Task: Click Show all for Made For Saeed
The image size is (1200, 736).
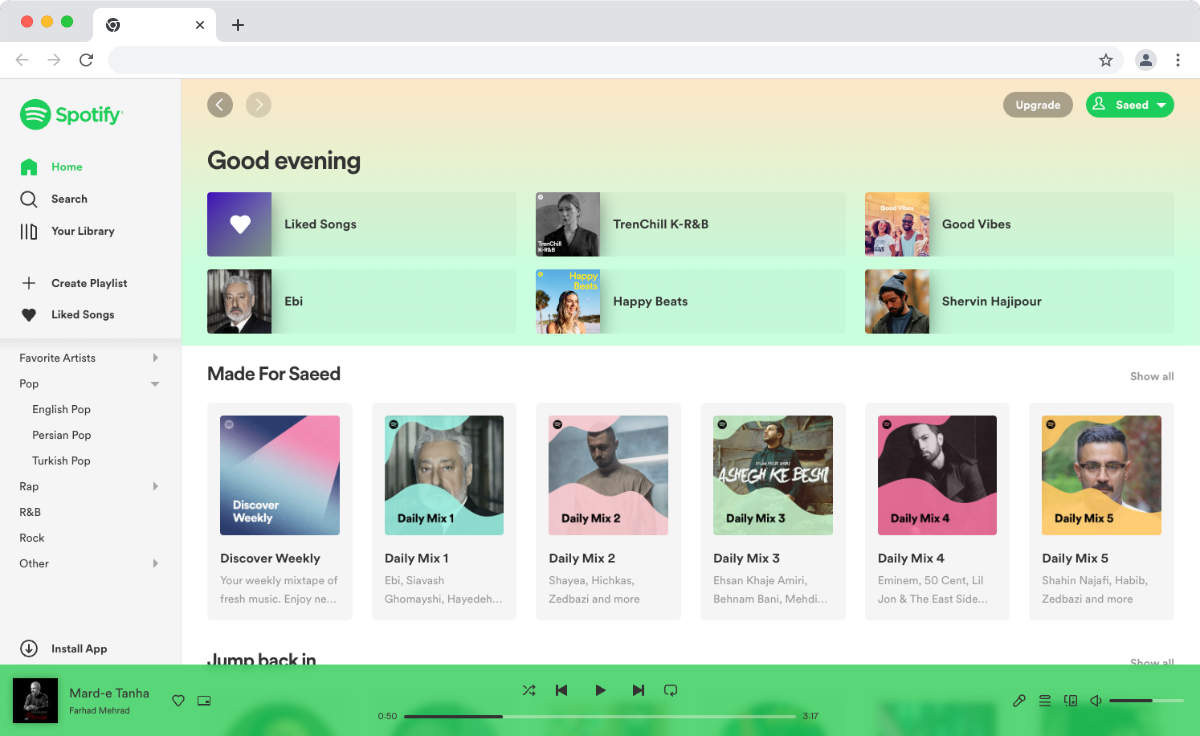Action: point(1152,377)
